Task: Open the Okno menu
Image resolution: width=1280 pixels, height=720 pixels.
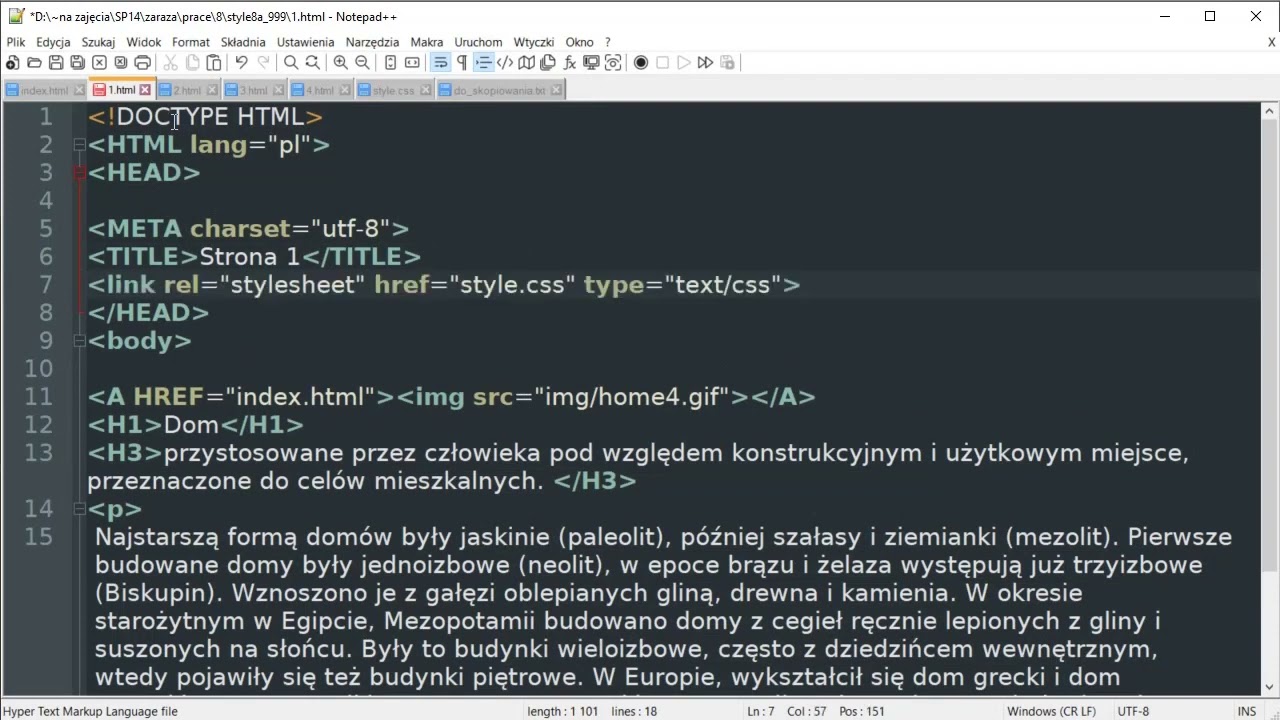Action: click(579, 42)
